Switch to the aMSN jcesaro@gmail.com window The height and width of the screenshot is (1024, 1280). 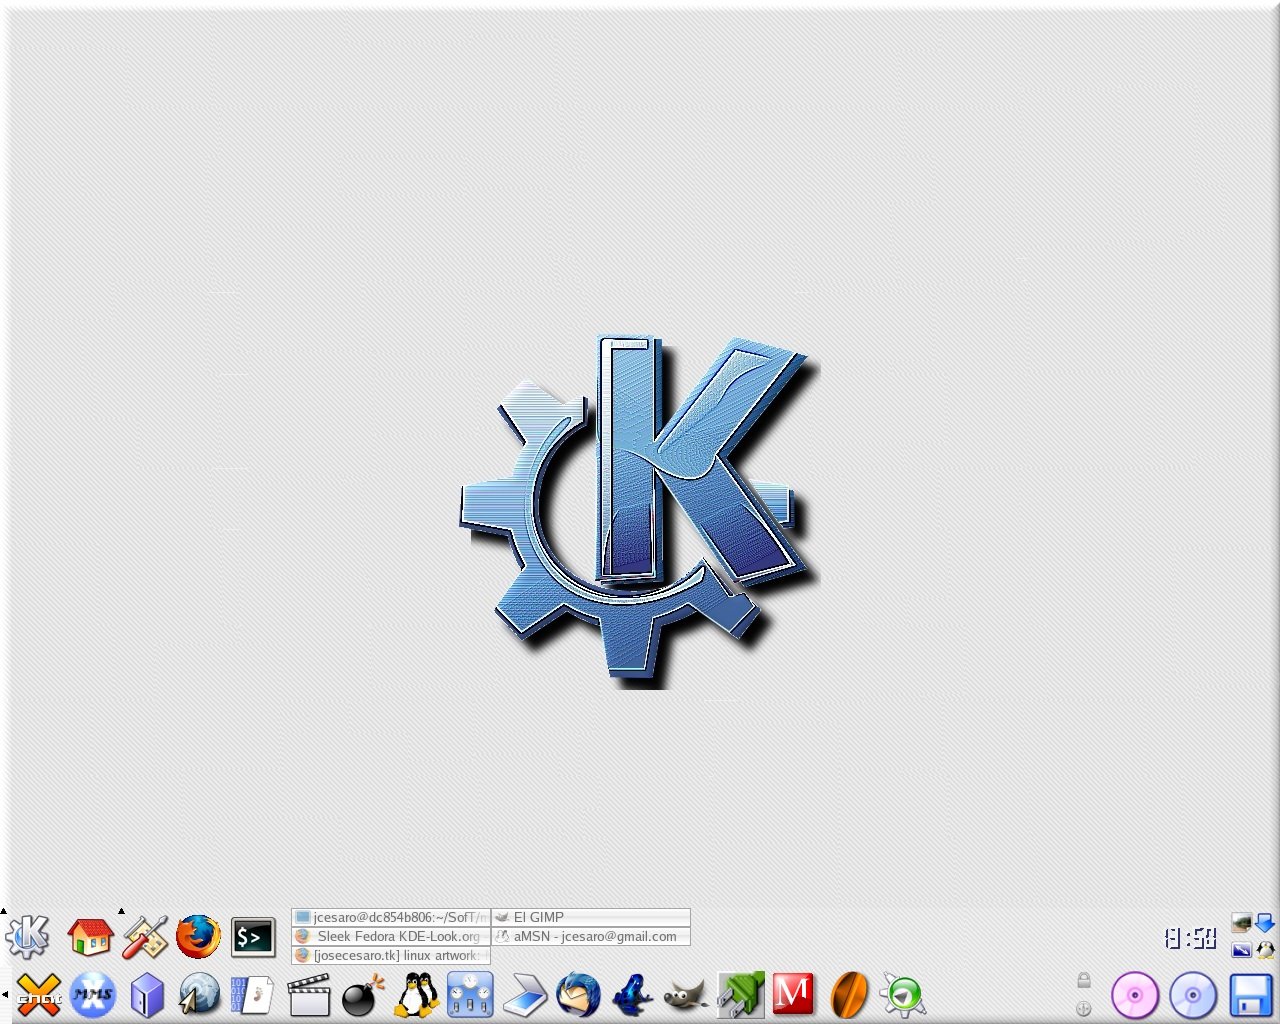click(591, 937)
